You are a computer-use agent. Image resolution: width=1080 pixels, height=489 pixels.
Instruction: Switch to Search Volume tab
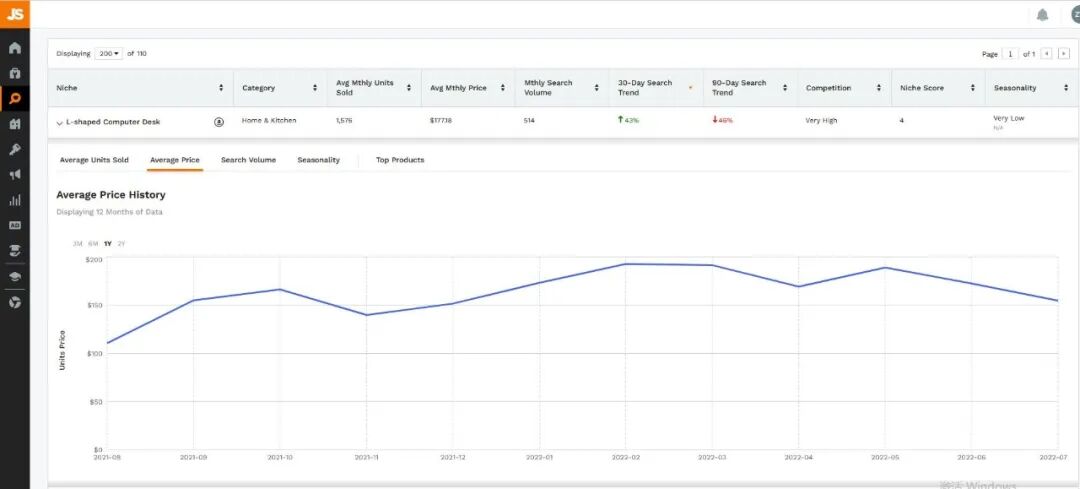click(248, 160)
